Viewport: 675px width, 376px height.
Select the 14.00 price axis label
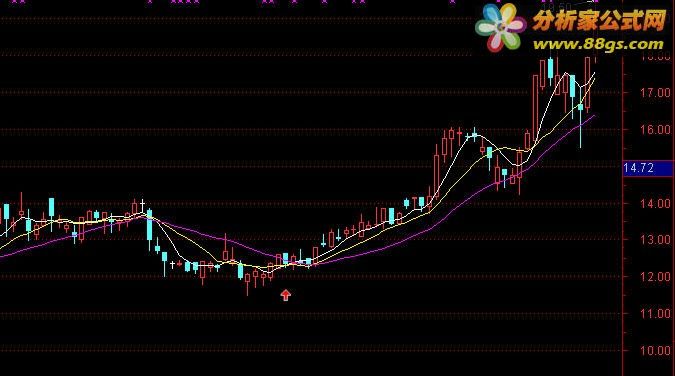pyautogui.click(x=655, y=204)
